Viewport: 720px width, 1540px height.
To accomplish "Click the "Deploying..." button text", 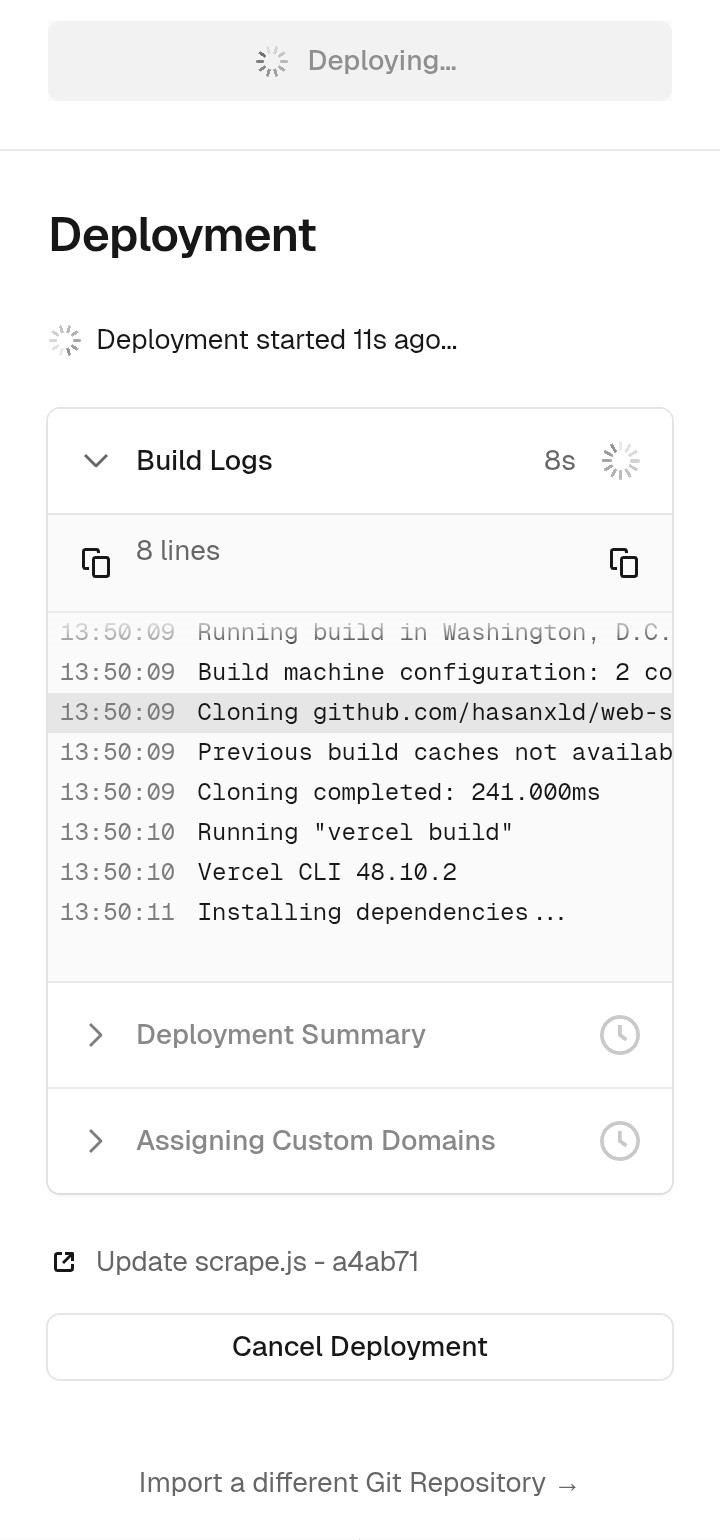I will 381,61.
